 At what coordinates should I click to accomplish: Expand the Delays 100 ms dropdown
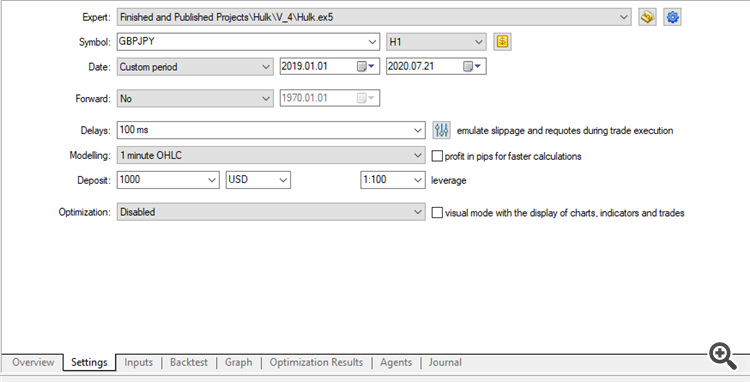pos(418,130)
